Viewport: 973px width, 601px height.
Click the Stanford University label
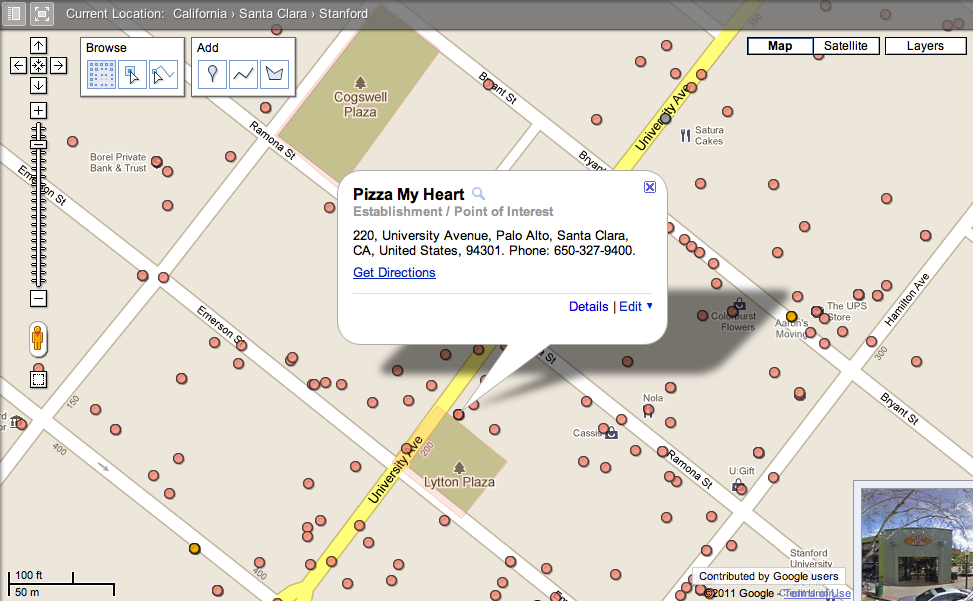pyautogui.click(x=810, y=558)
